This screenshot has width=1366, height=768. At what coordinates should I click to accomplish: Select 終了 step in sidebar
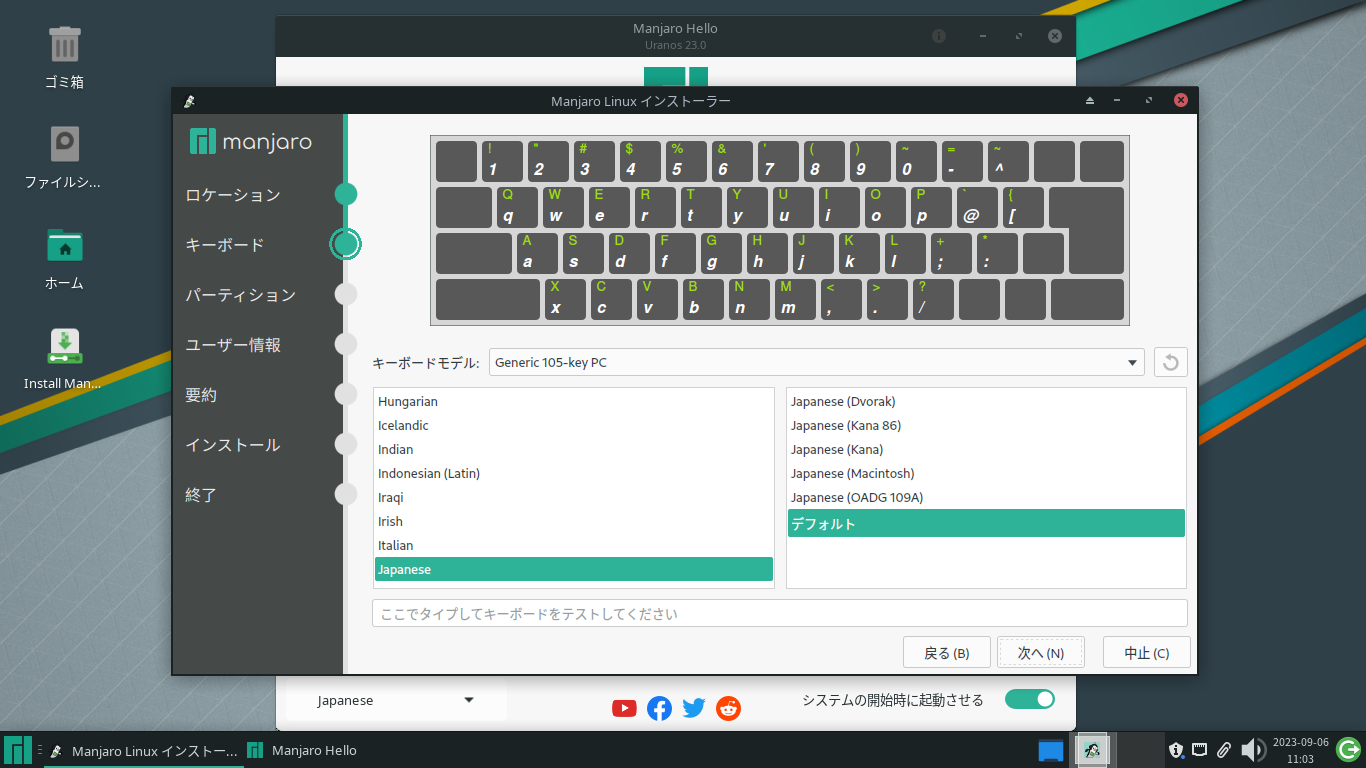(201, 495)
